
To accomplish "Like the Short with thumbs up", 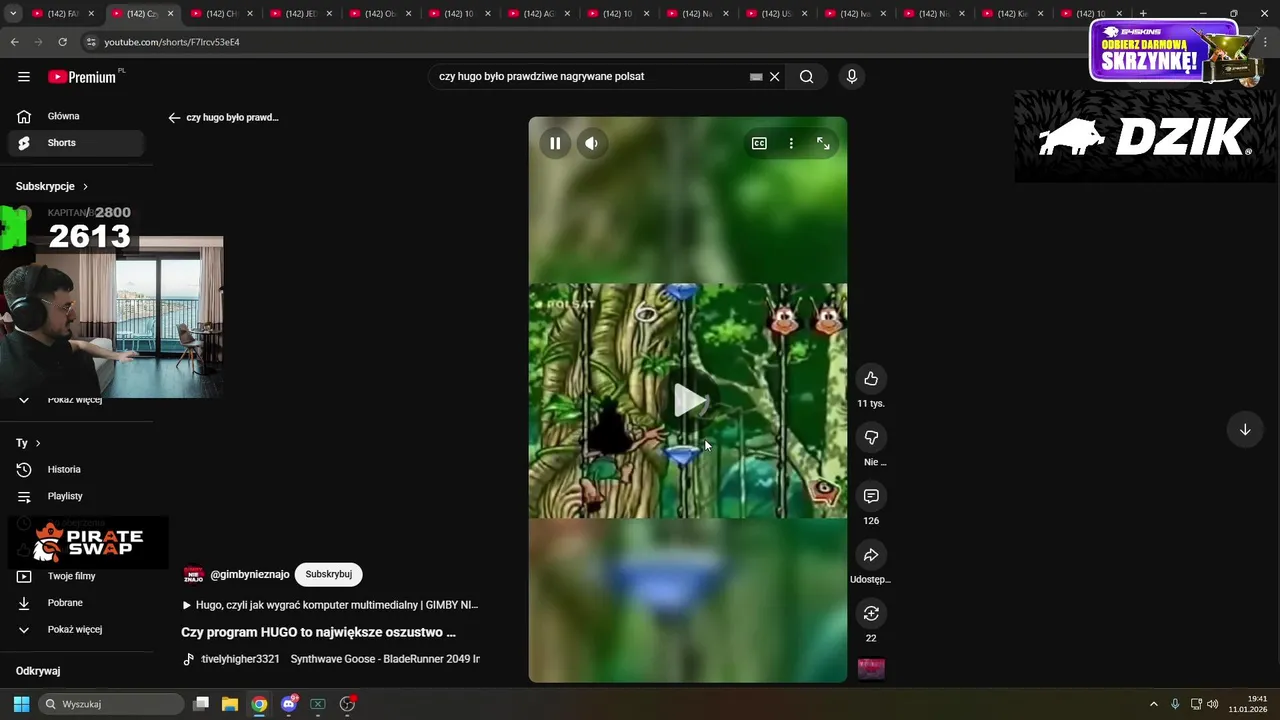I will [871, 378].
